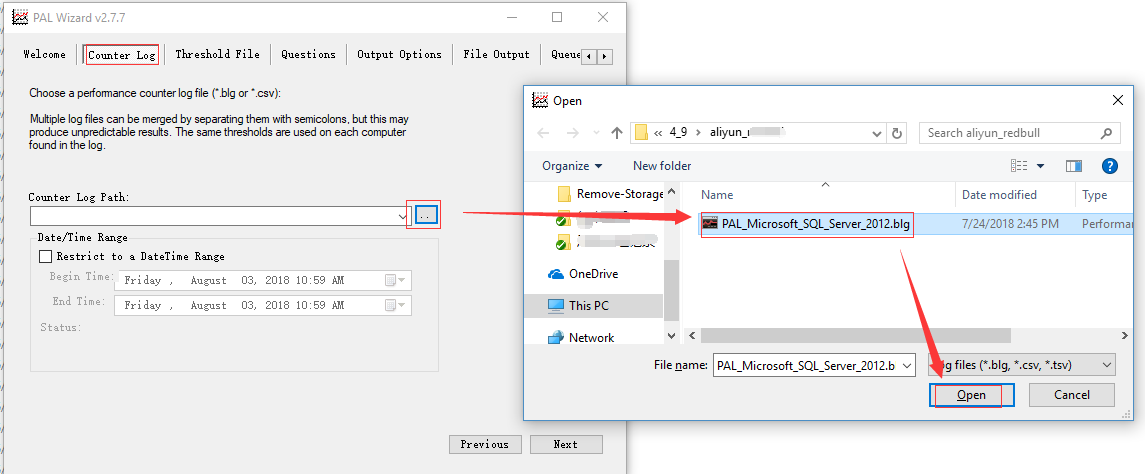Click the Previous button
The height and width of the screenshot is (474, 1145).
[x=485, y=444]
